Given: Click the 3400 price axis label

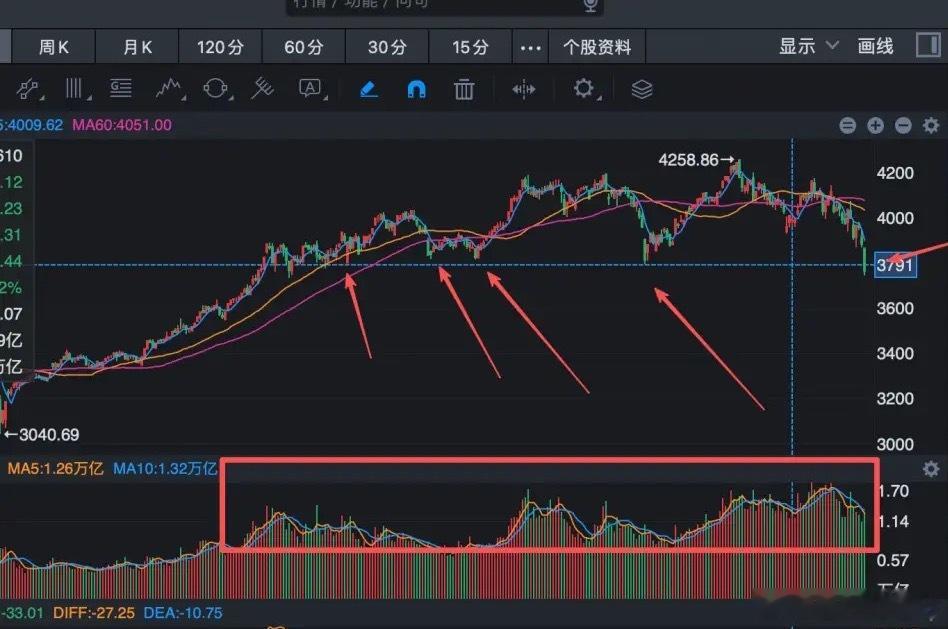Looking at the screenshot, I should 895,353.
